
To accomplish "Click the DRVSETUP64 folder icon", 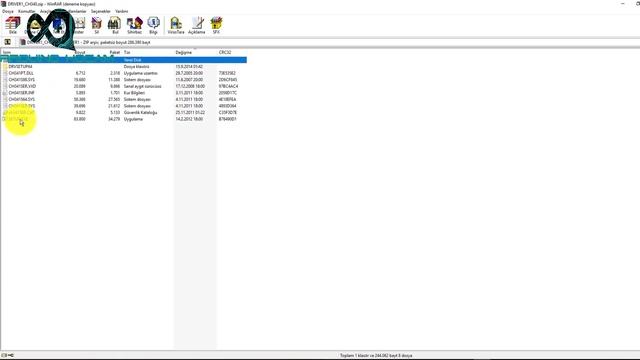I will [5, 66].
